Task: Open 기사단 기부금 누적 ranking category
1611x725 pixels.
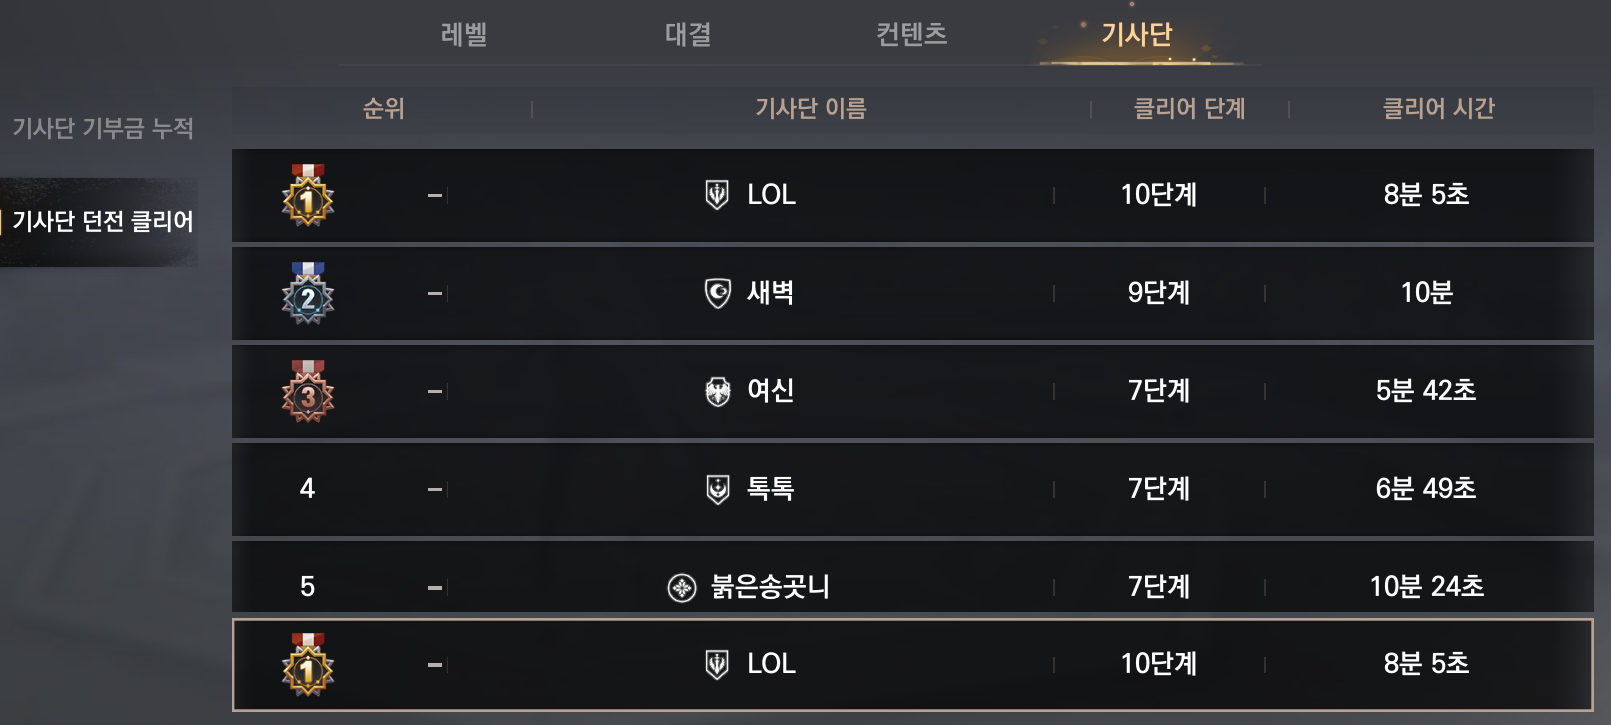Action: click(x=103, y=128)
